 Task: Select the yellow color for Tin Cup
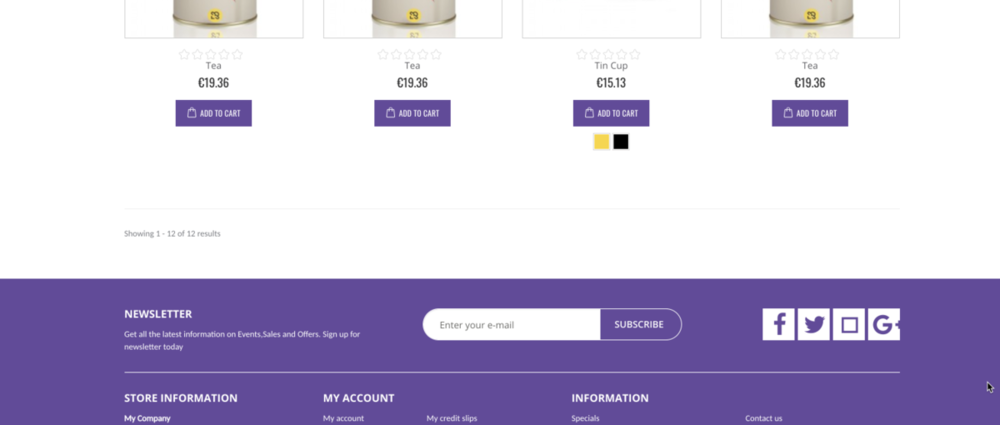pos(601,142)
